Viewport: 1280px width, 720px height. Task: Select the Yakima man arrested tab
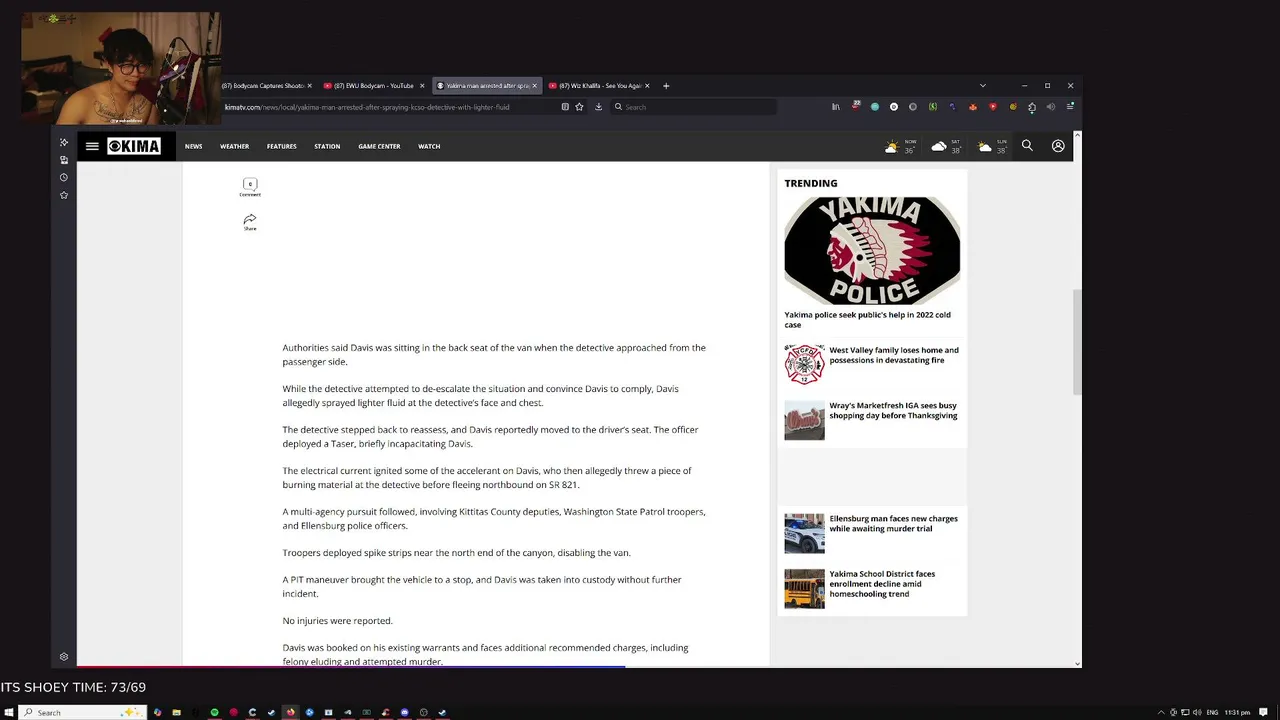[487, 86]
